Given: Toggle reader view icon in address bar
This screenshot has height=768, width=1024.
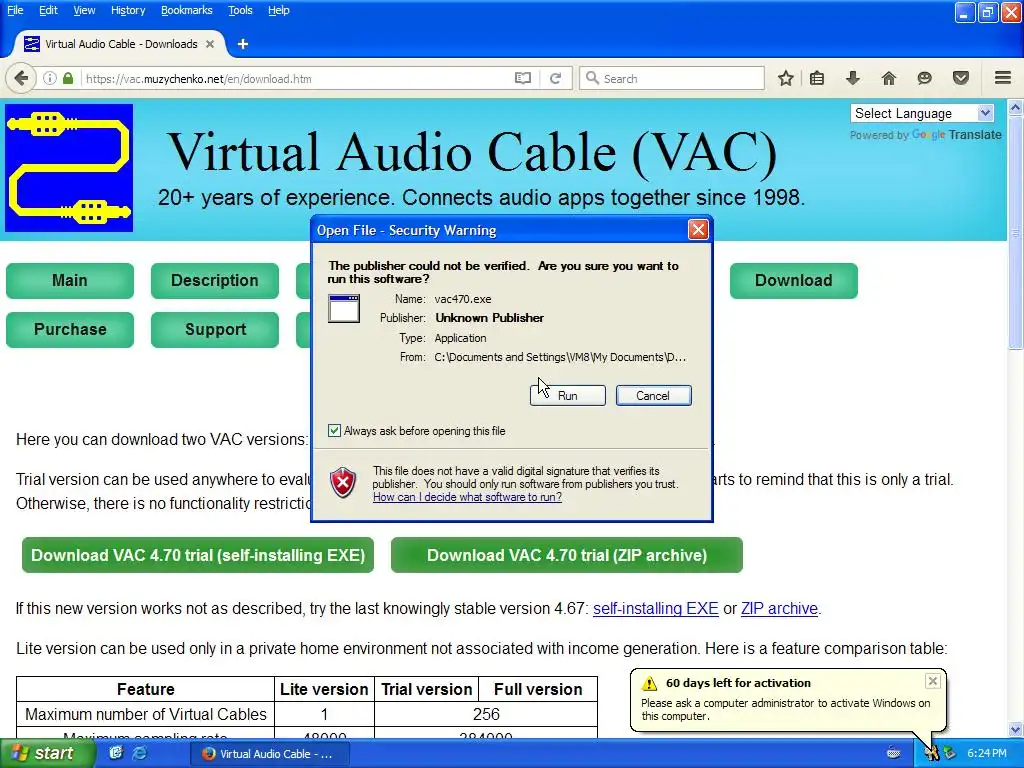Looking at the screenshot, I should tap(522, 78).
